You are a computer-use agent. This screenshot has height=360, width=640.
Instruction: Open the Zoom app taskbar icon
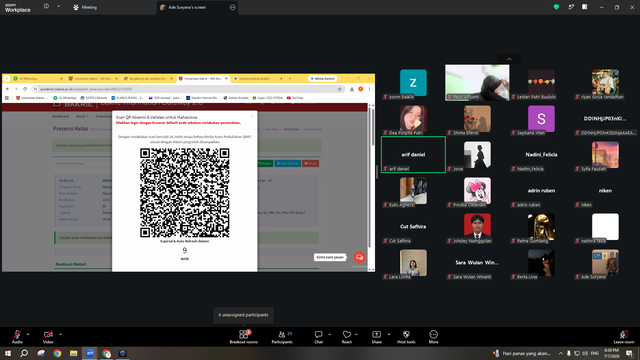[x=90, y=353]
